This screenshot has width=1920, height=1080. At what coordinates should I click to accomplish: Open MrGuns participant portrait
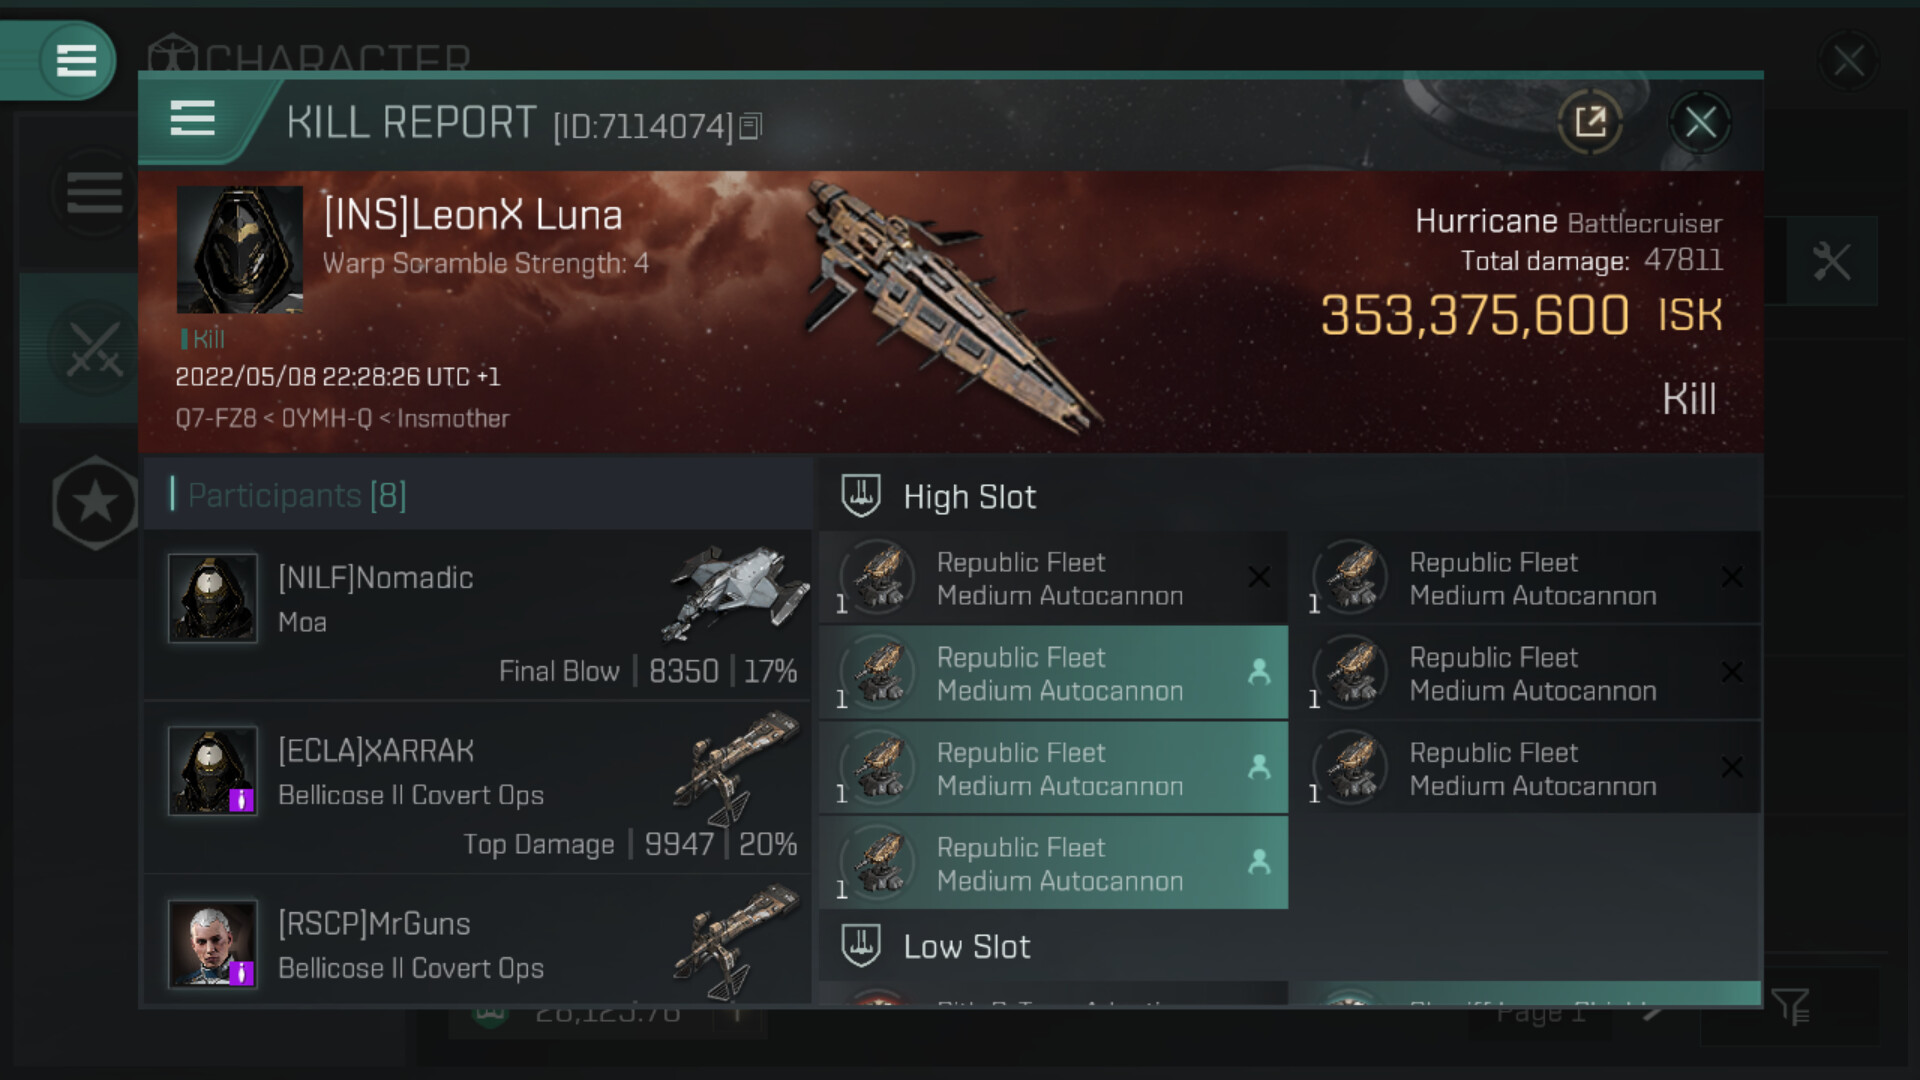213,943
